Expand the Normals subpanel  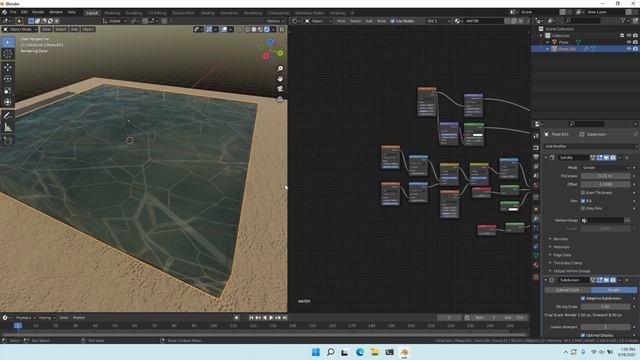click(560, 239)
